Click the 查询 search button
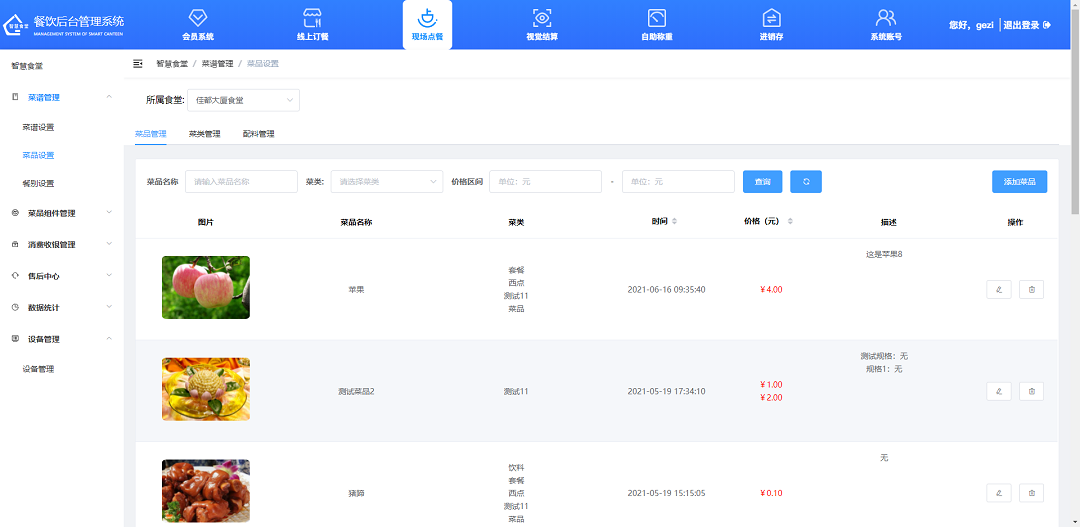 (762, 181)
